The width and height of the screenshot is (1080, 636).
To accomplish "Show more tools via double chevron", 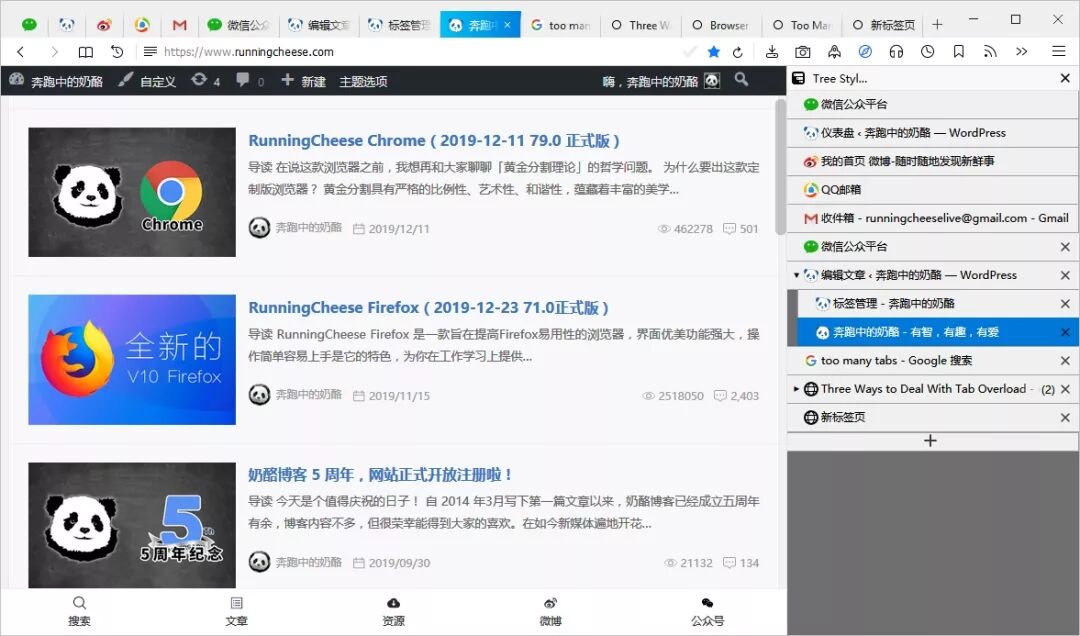I will [1021, 52].
